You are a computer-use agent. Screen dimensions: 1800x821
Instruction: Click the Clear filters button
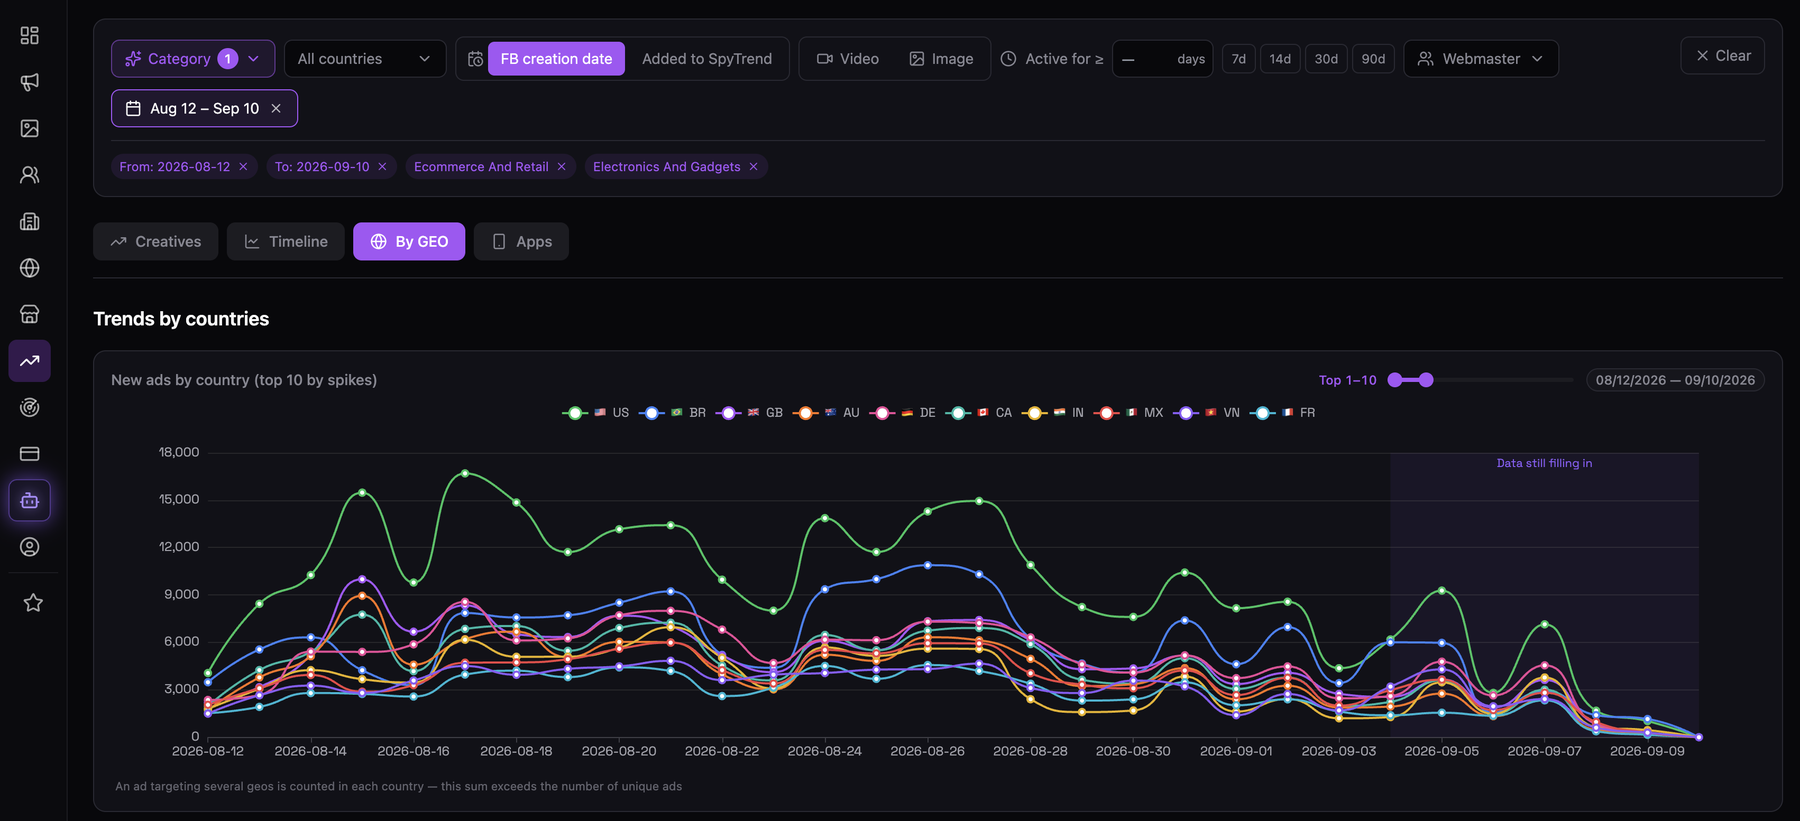point(1722,56)
